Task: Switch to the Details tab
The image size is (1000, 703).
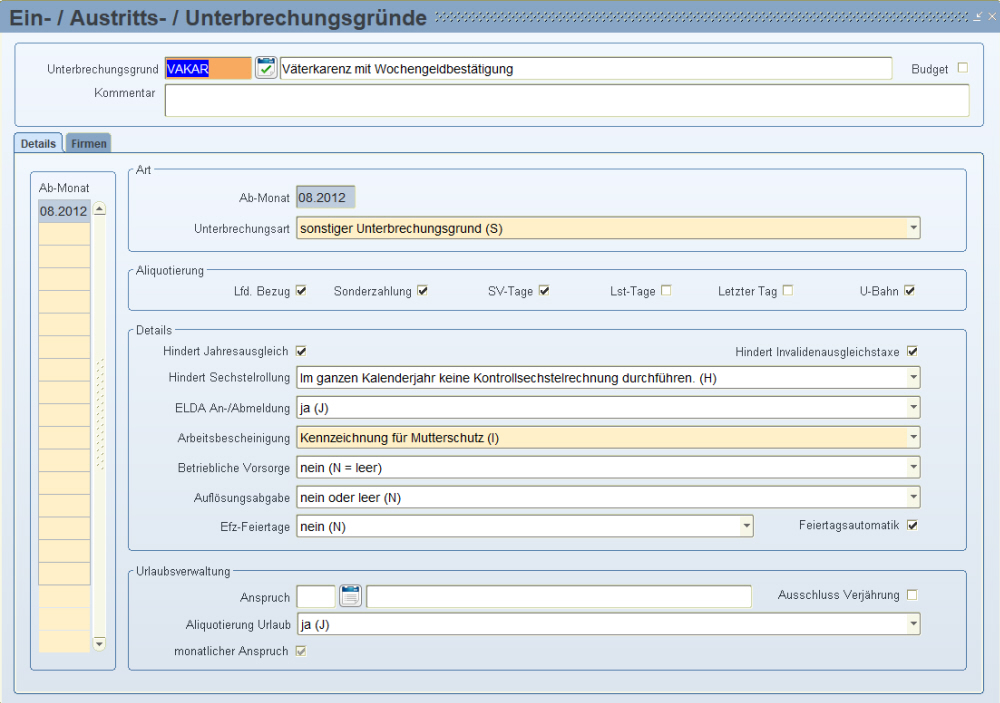Action: pyautogui.click(x=38, y=143)
